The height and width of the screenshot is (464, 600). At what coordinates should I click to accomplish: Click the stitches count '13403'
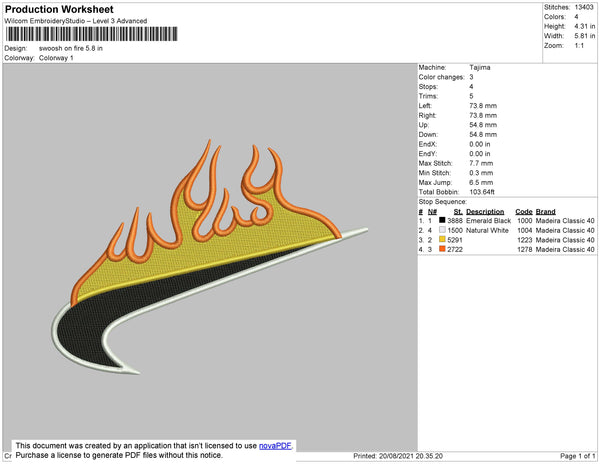pyautogui.click(x=584, y=7)
